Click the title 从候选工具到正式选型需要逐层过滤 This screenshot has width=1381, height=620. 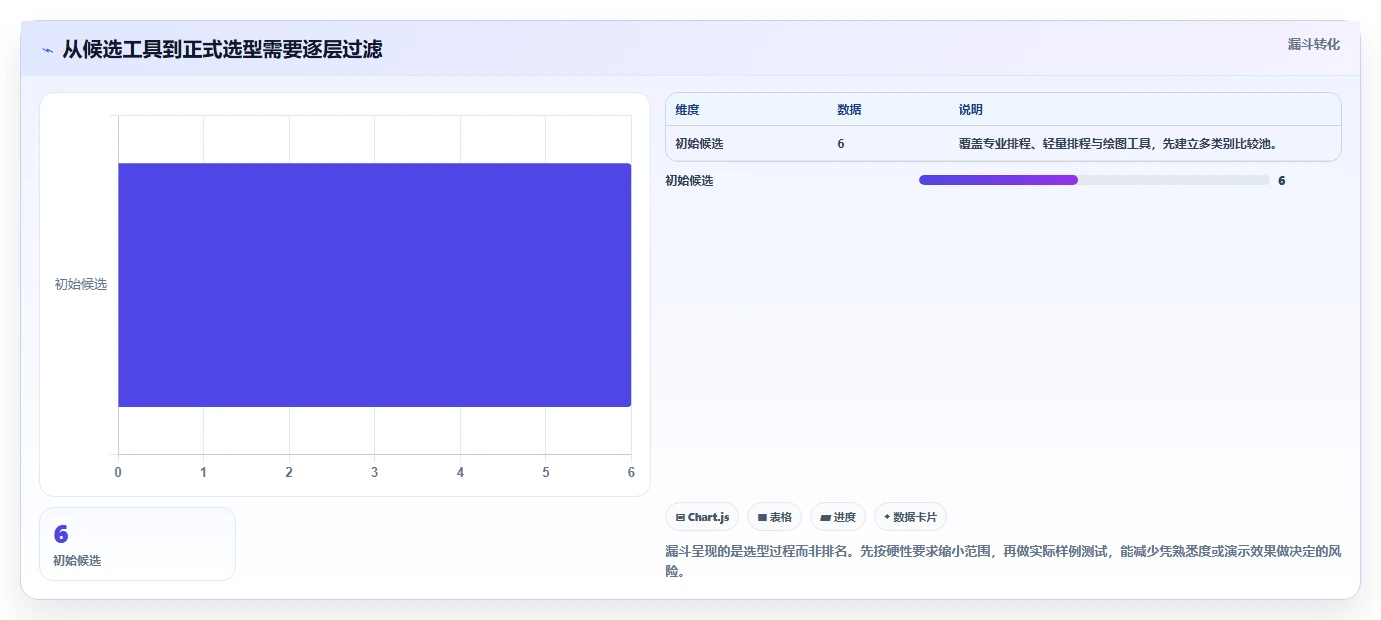(x=222, y=49)
